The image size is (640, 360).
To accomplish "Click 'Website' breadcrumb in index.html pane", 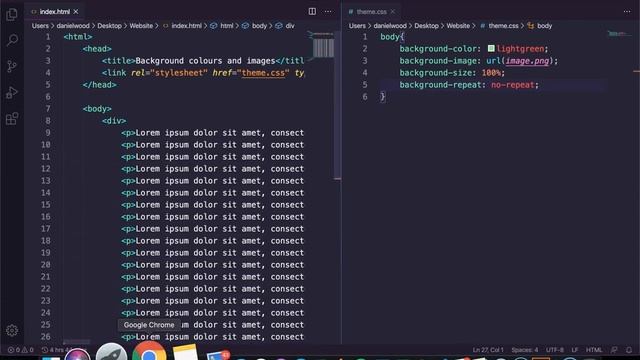I will [141, 26].
